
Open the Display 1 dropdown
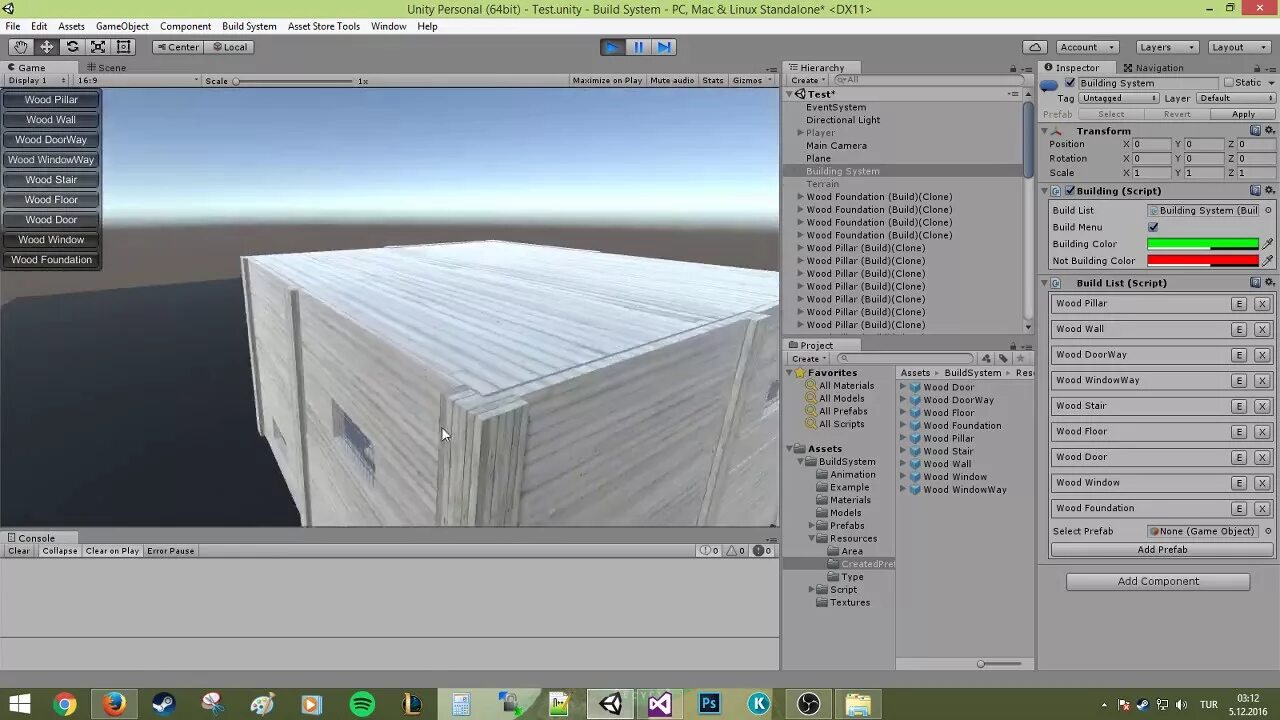click(x=35, y=80)
